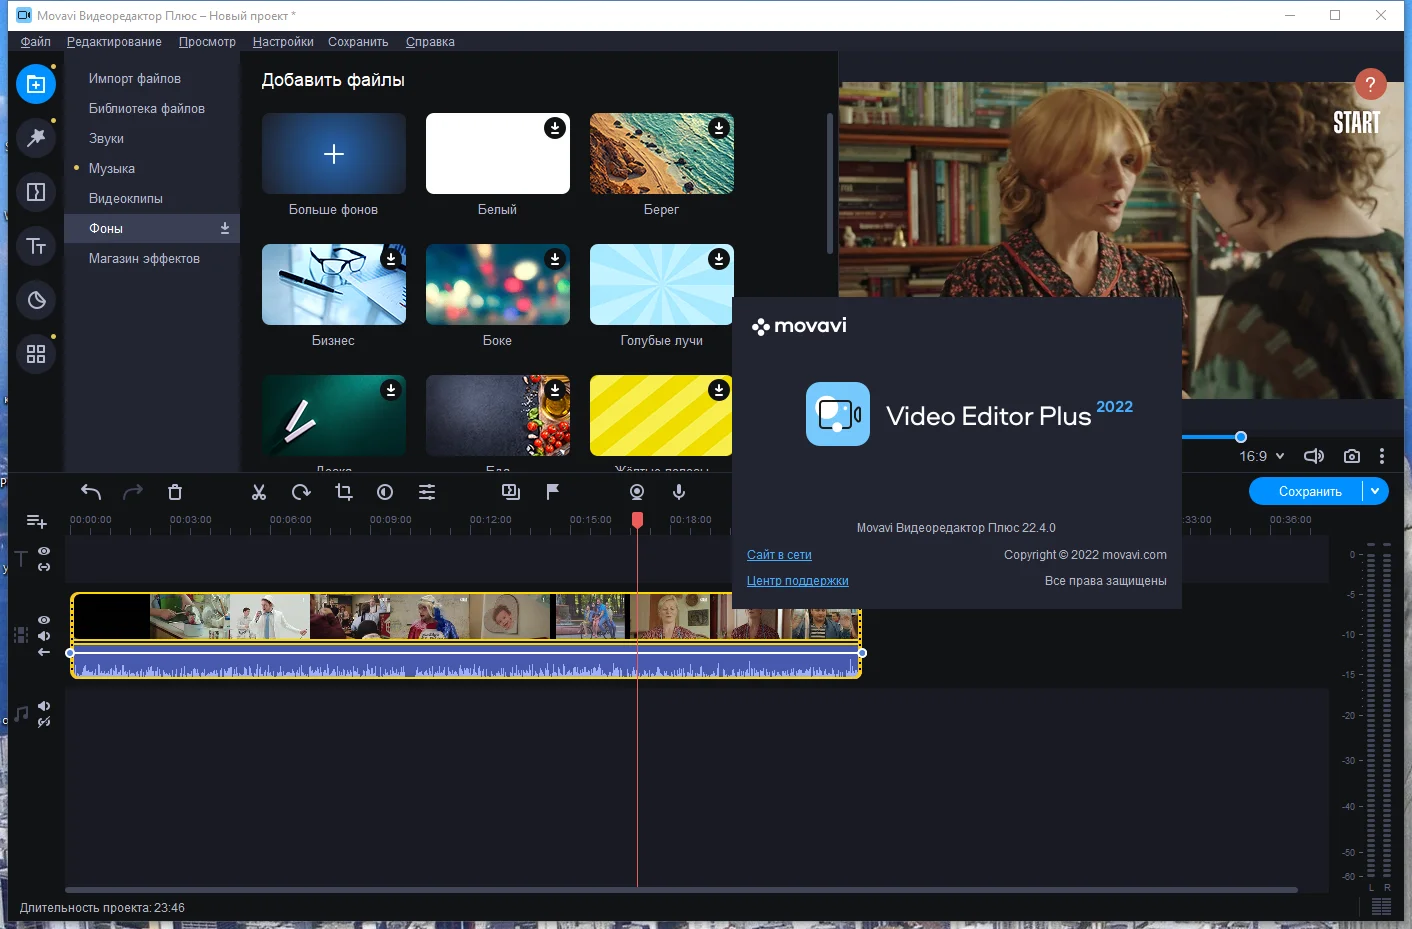Download the Бизнес background
This screenshot has height=929, width=1412.
coord(391,259)
